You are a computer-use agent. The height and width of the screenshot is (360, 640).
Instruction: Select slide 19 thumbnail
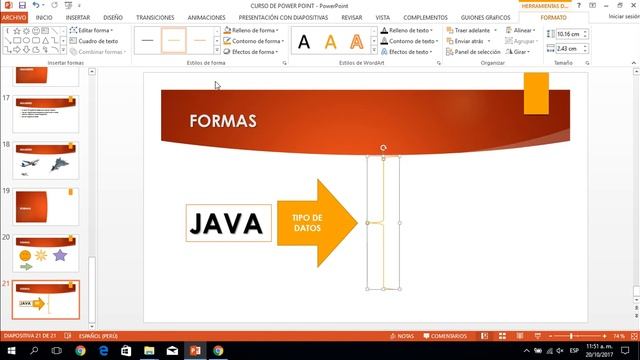point(46,207)
